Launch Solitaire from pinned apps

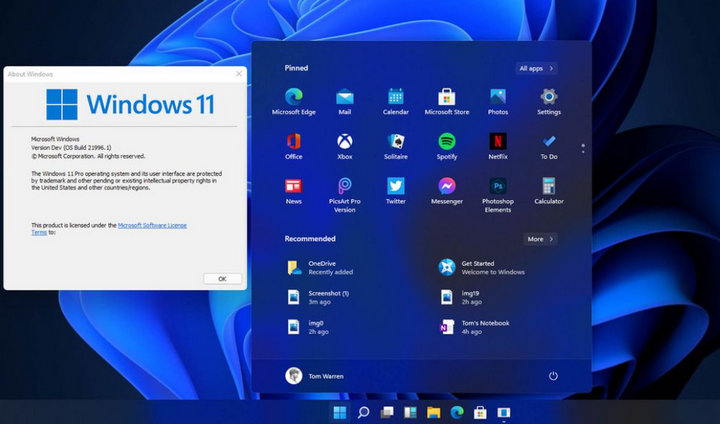pos(395,146)
